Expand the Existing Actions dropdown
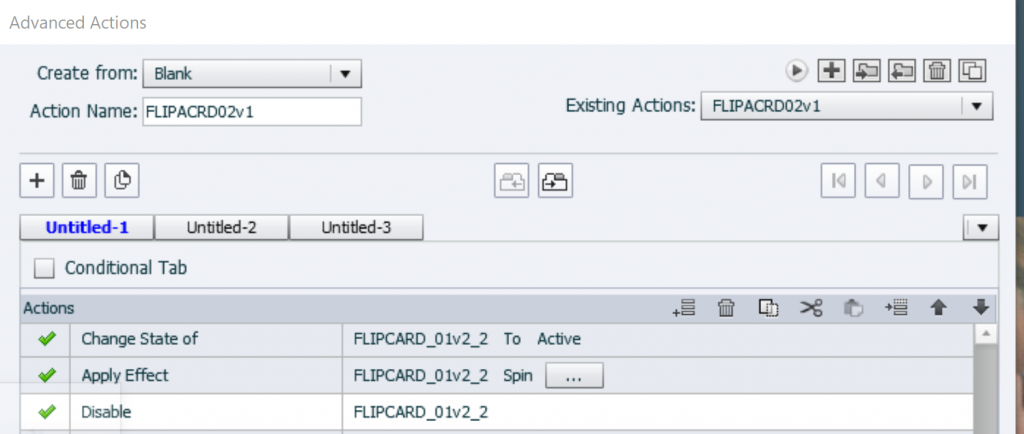Viewport: 1024px width, 434px height. 976,105
